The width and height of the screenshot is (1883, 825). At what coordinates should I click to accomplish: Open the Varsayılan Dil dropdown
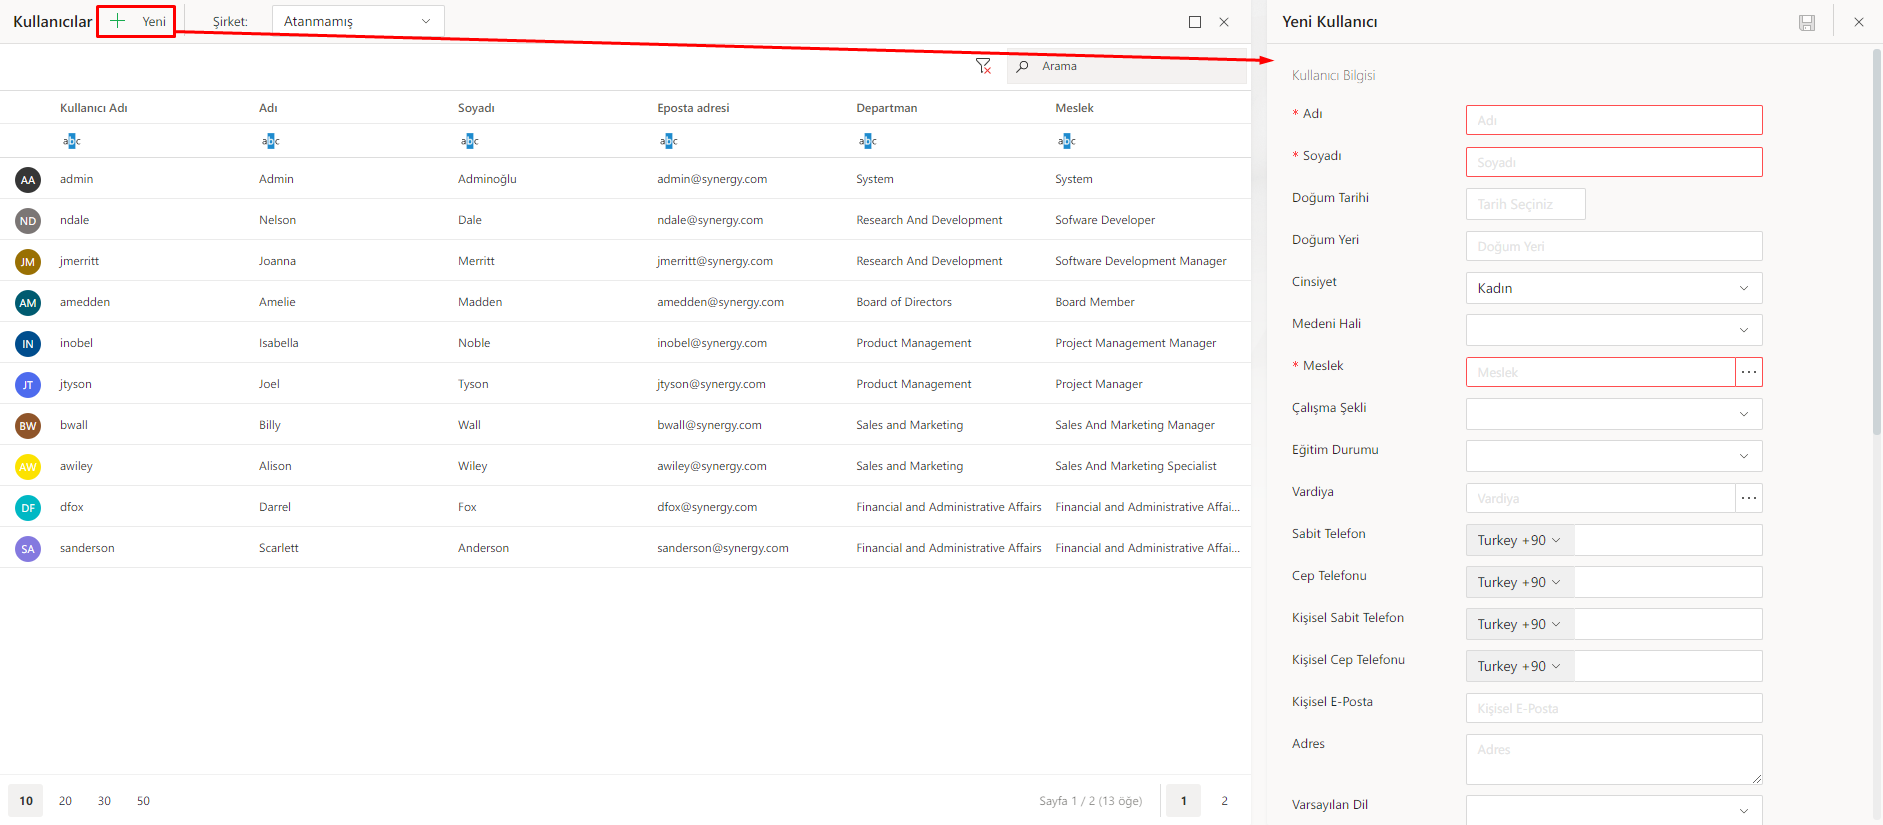(x=1614, y=810)
